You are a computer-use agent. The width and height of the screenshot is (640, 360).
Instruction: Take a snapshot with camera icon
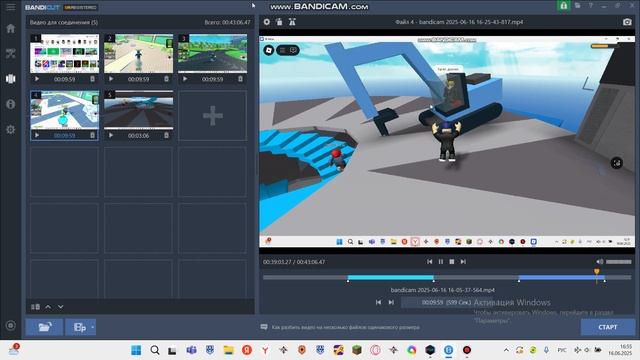coord(627,22)
